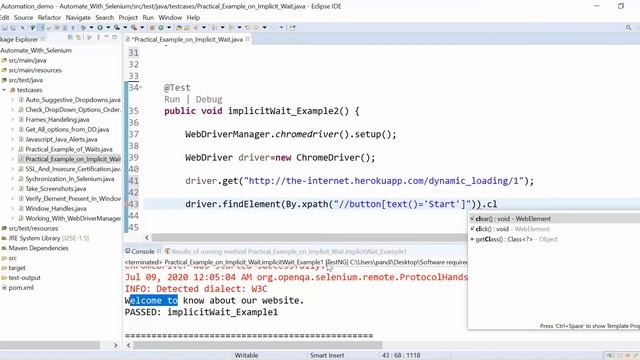Screen dimensions: 640x360
Task: Toggle Link with Editor in Package Explorer
Action: point(78,38)
